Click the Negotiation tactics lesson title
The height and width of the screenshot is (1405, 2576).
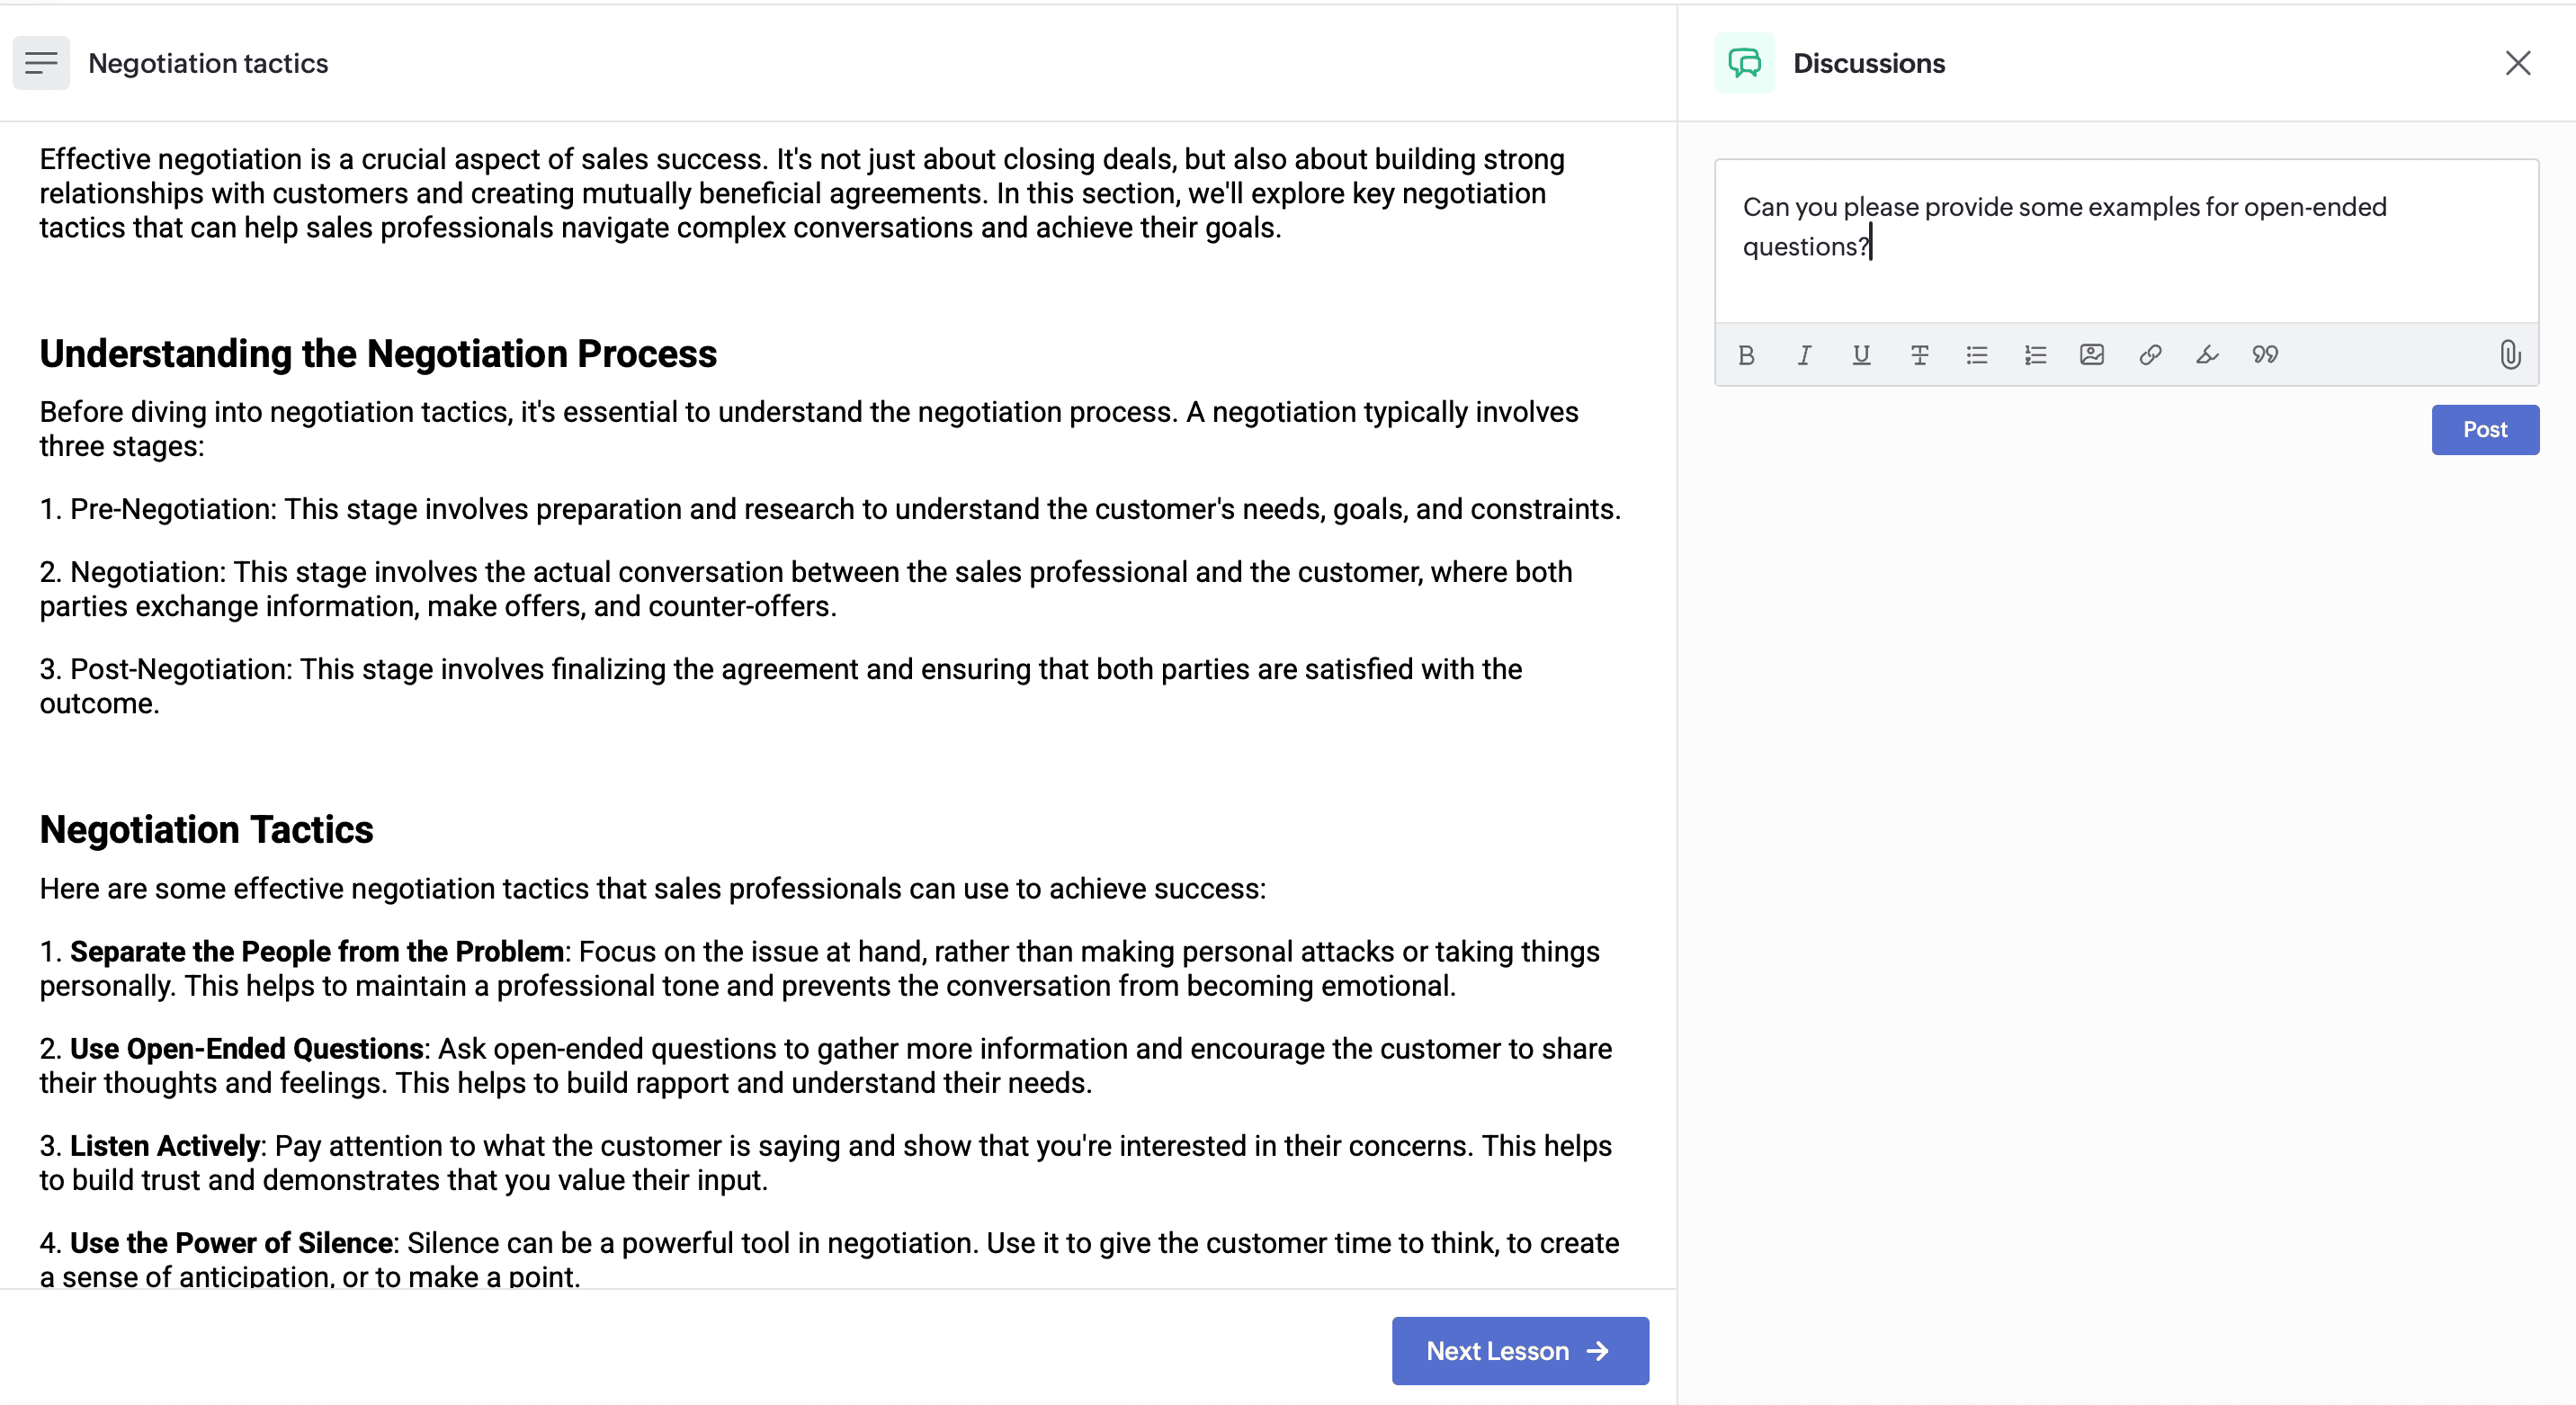(208, 63)
